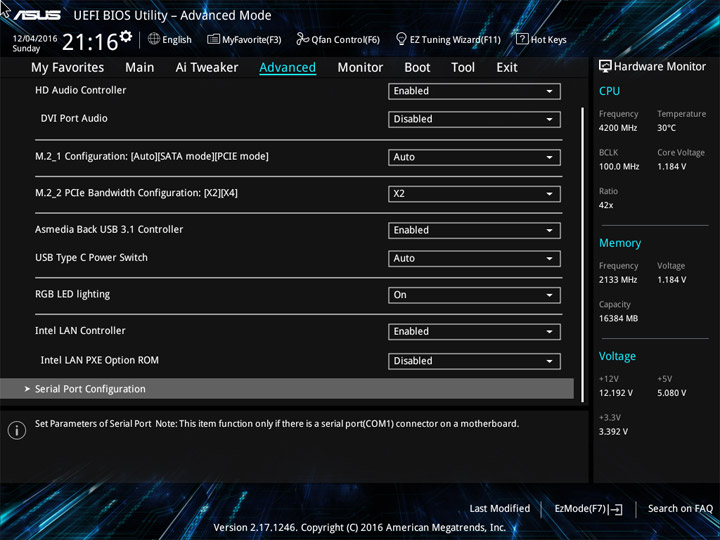The image size is (720, 540).
Task: Click the DVI Port Audio label
Action: pyautogui.click(x=74, y=118)
